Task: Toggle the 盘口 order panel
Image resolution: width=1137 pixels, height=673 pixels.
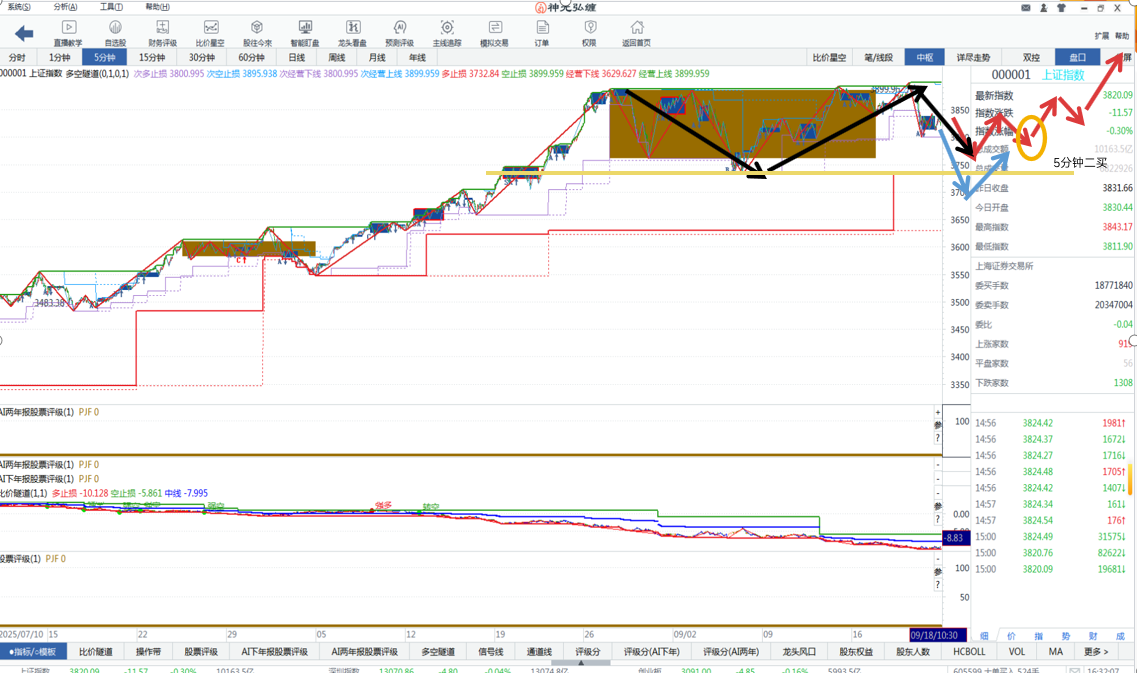Action: pyautogui.click(x=1077, y=58)
